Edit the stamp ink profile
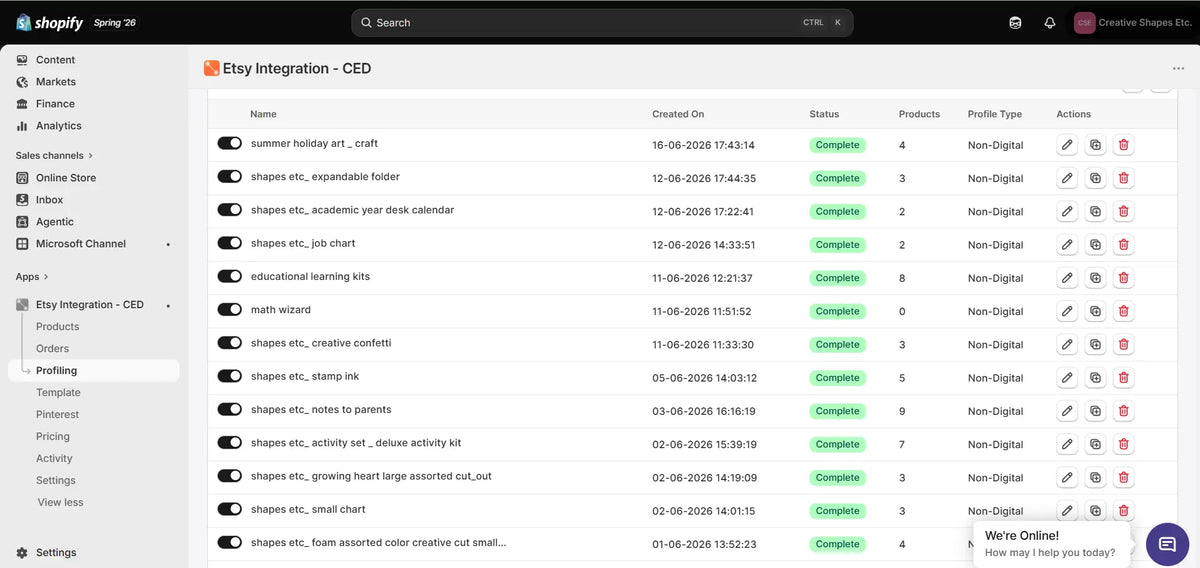 [x=1067, y=377]
